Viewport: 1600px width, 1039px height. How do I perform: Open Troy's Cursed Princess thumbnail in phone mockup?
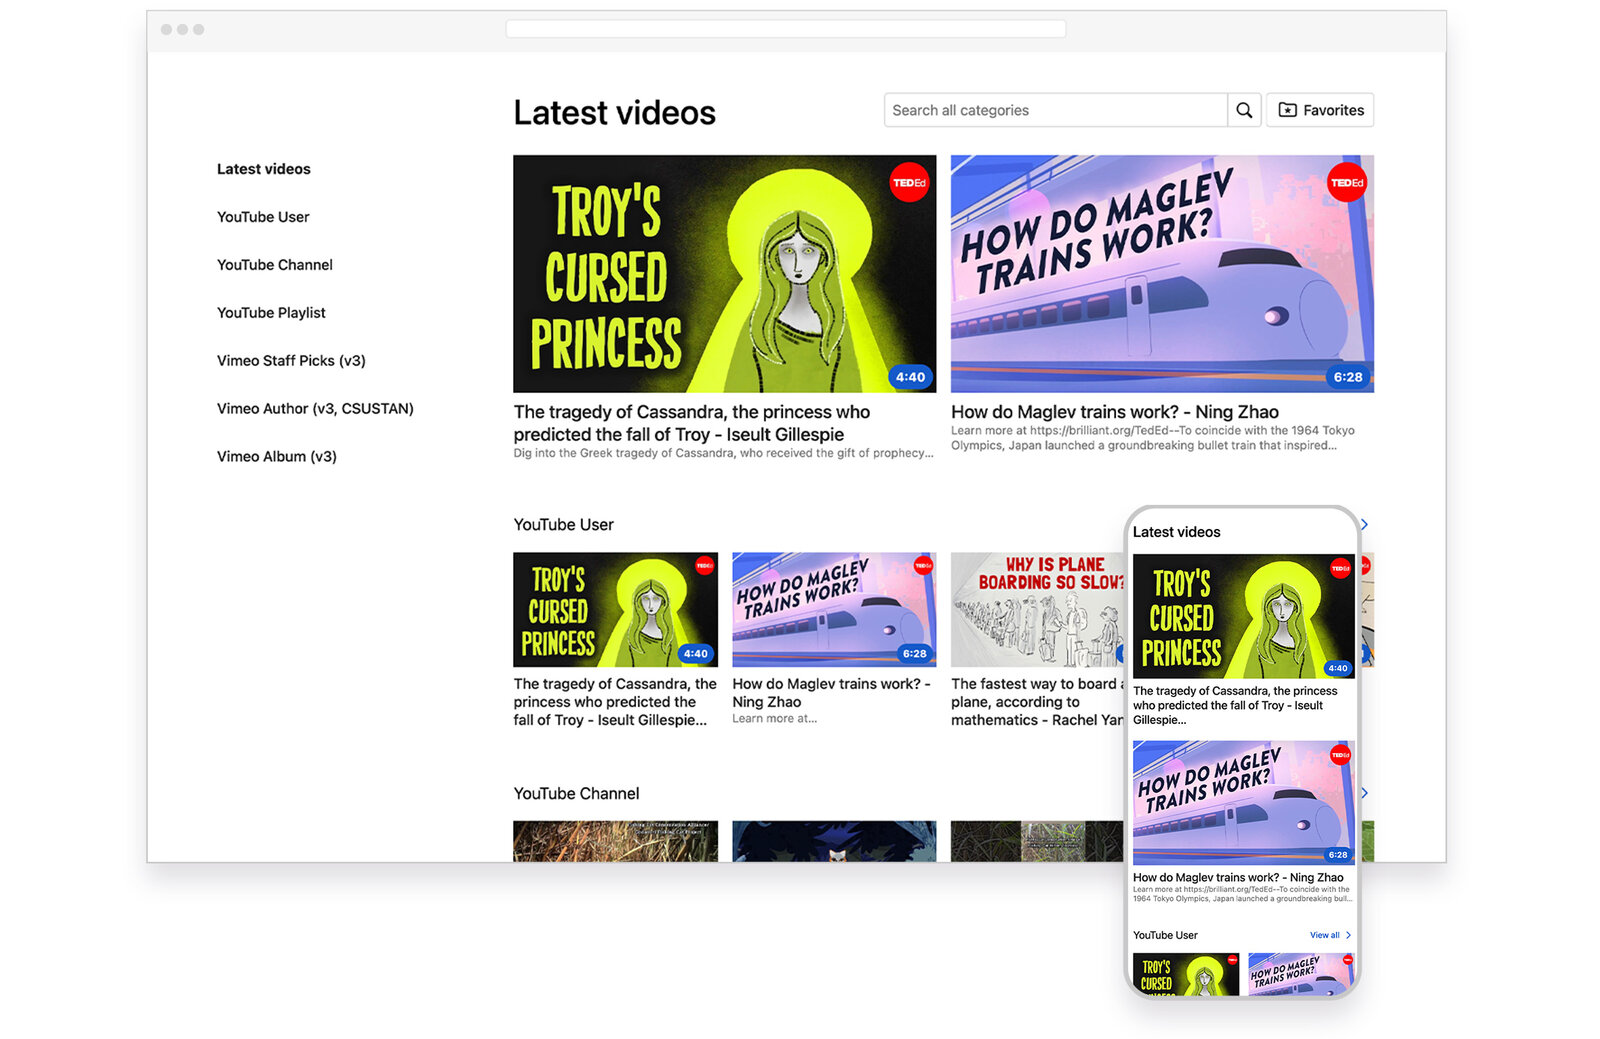1244,616
